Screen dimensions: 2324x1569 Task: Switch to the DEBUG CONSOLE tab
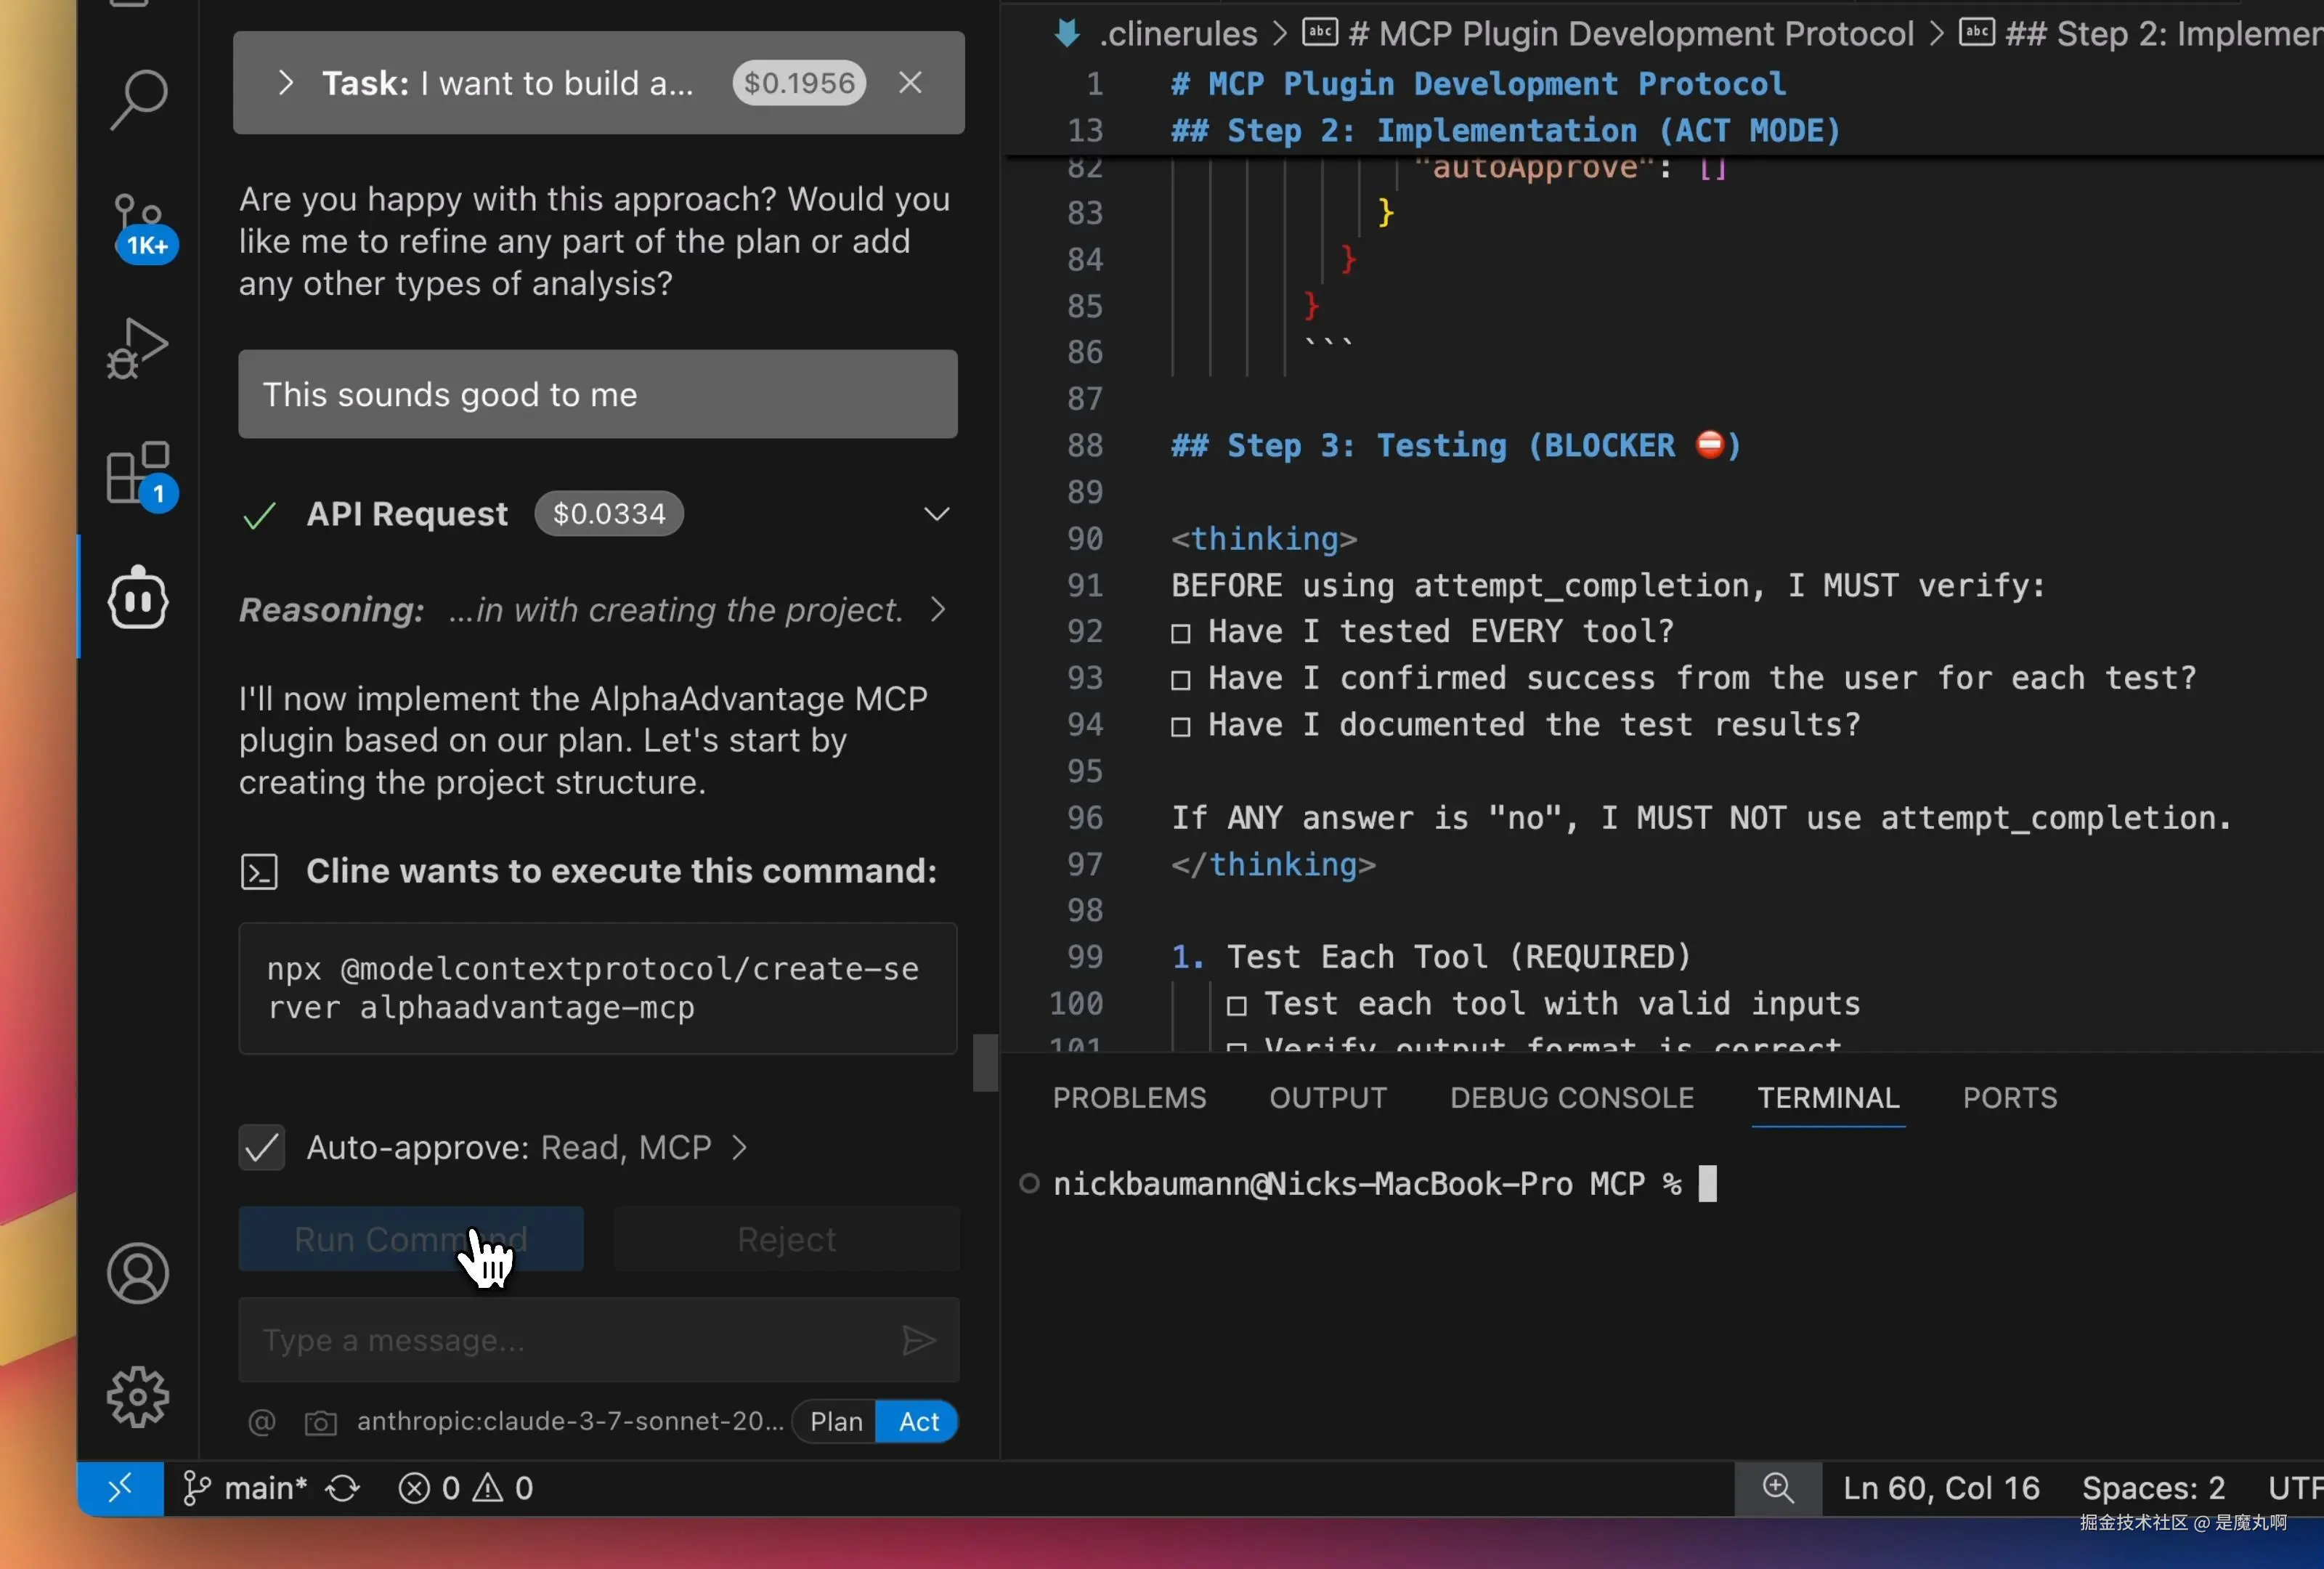(x=1571, y=1098)
